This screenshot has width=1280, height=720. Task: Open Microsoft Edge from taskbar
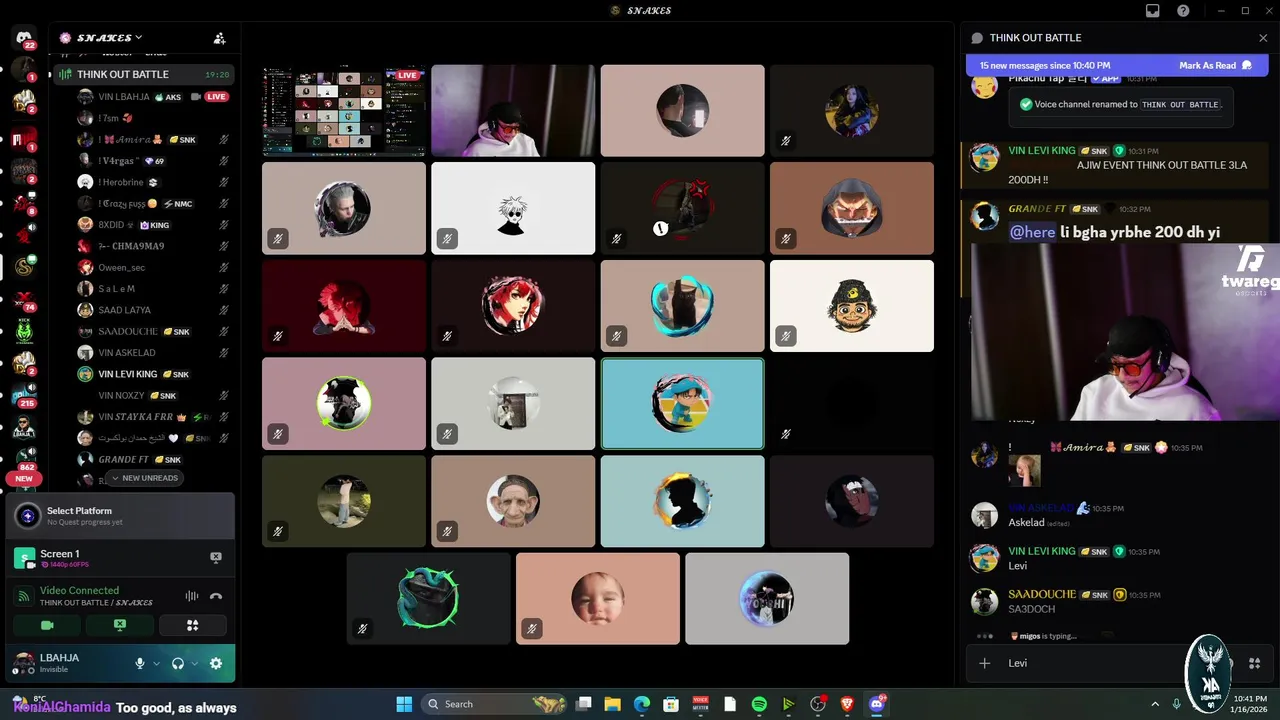pyautogui.click(x=642, y=704)
